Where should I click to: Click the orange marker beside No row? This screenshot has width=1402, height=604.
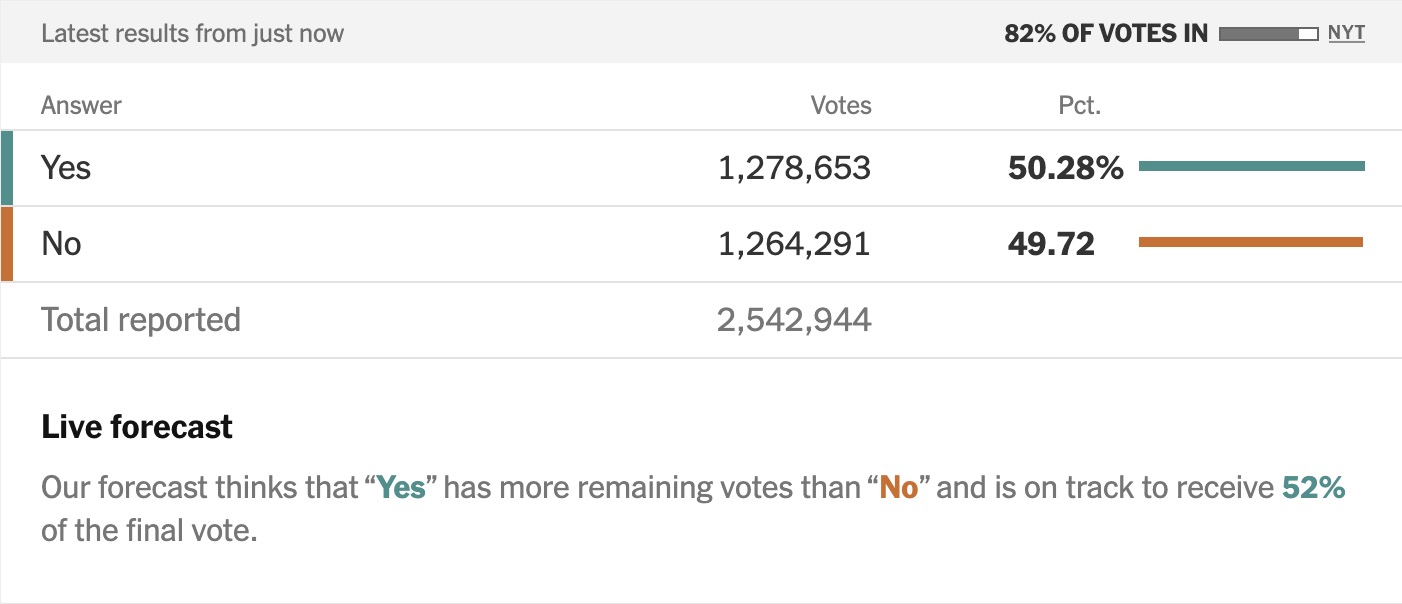click(7, 244)
